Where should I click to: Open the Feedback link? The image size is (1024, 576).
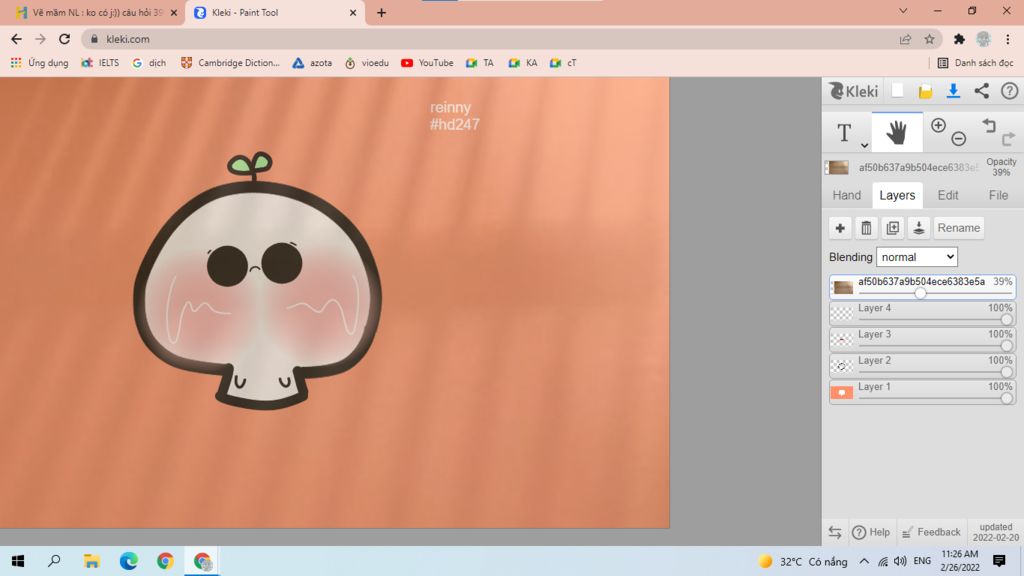pos(931,532)
